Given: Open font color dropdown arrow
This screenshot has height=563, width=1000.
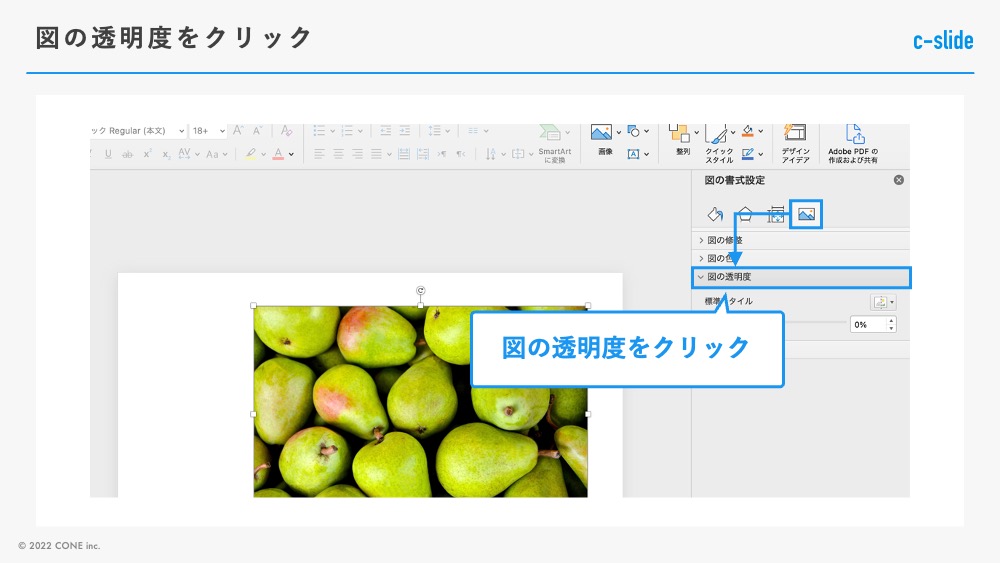Looking at the screenshot, I should click(291, 154).
